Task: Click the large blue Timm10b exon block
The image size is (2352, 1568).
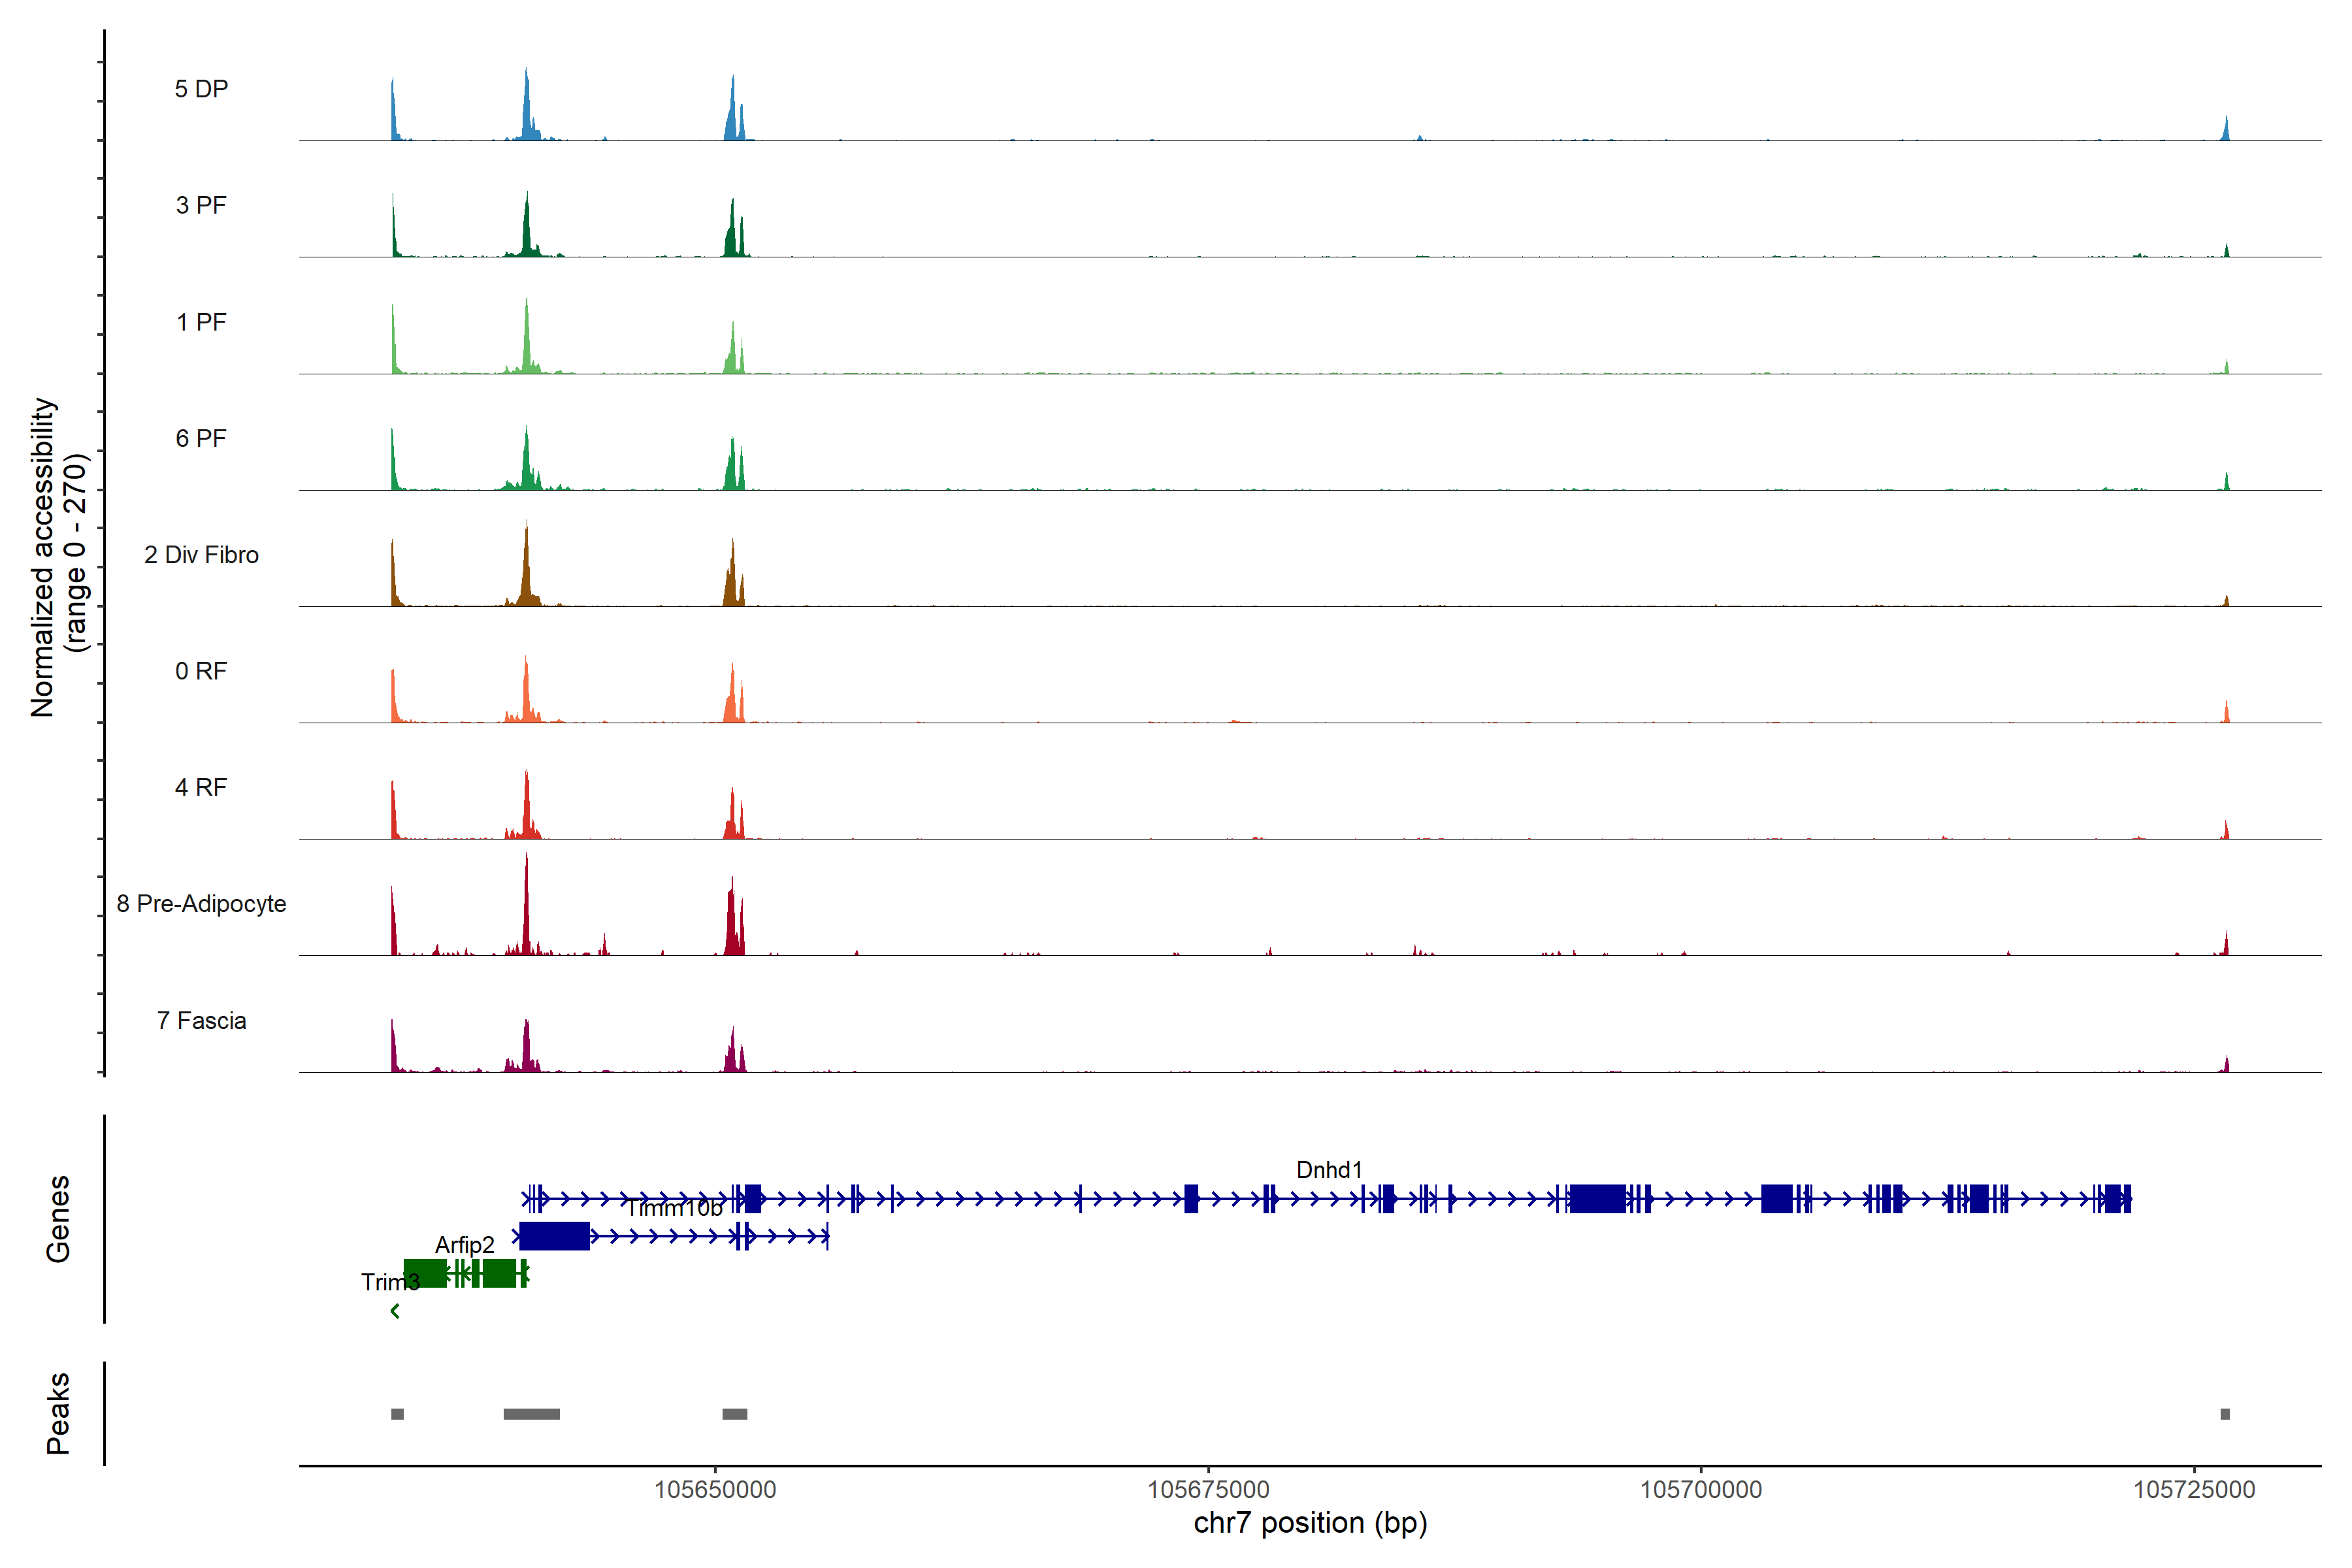Action: [x=554, y=1236]
